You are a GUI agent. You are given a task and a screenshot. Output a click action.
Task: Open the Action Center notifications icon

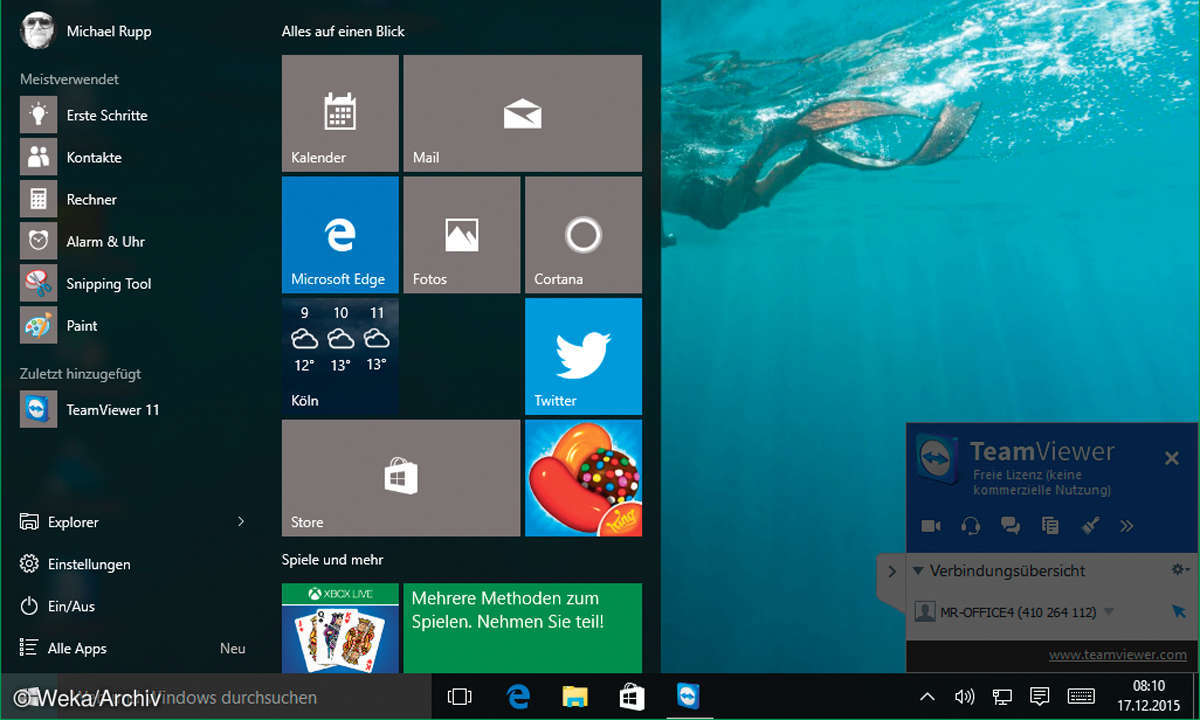tap(1039, 697)
